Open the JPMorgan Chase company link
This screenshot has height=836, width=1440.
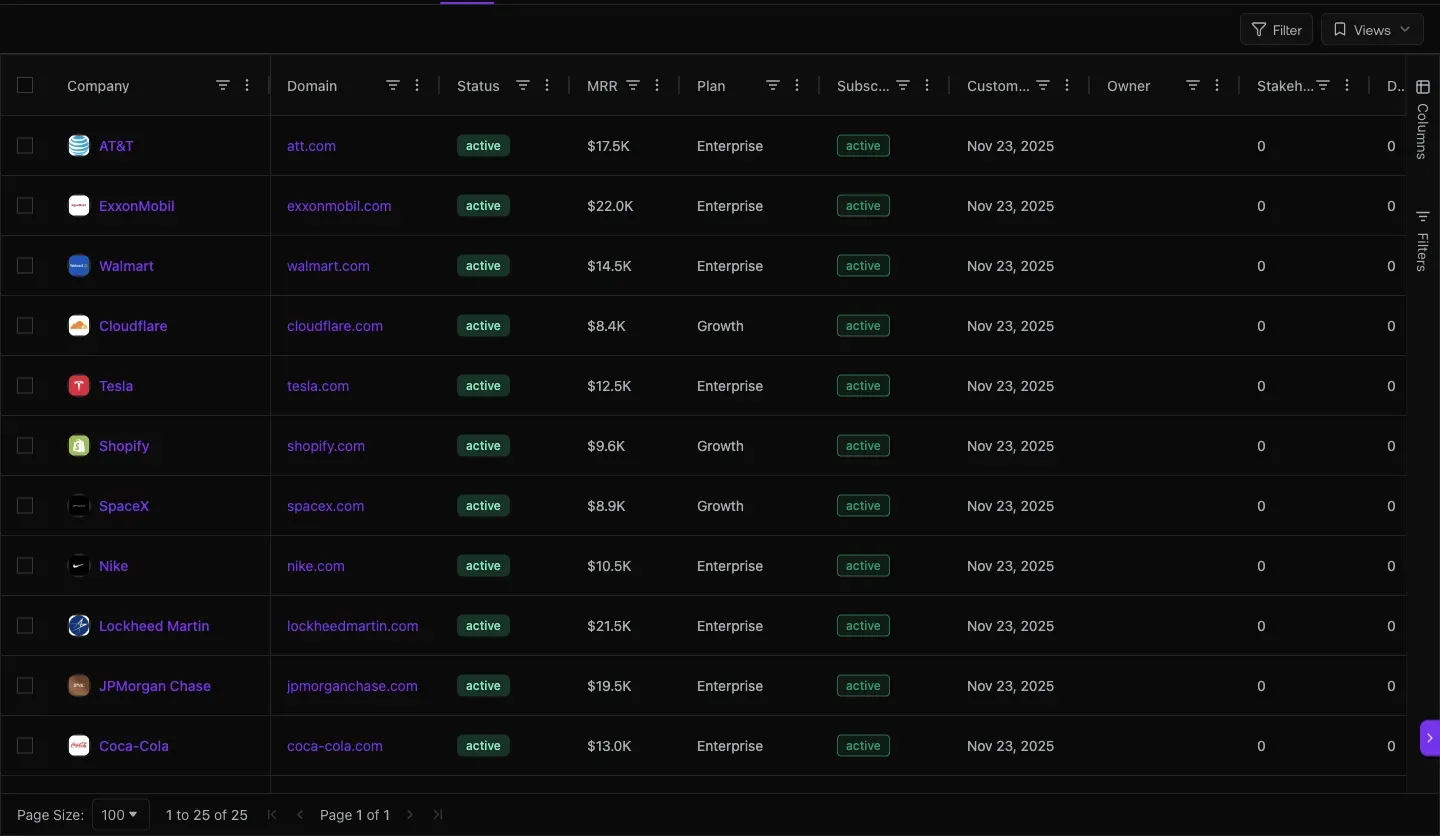(x=155, y=686)
